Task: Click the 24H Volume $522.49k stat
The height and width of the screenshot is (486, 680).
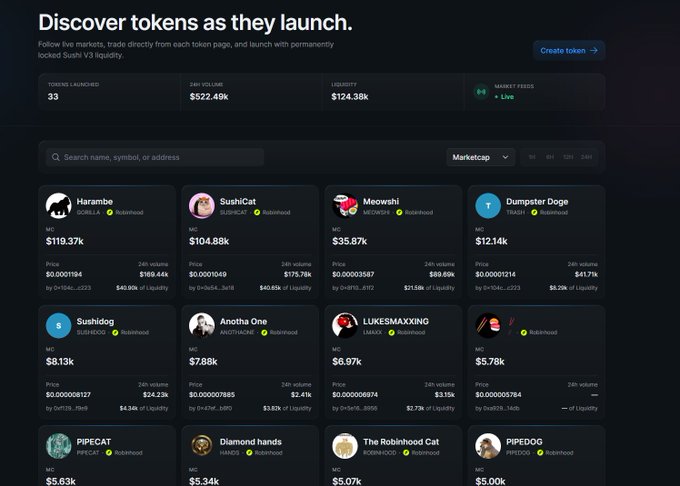Action: [x=251, y=91]
